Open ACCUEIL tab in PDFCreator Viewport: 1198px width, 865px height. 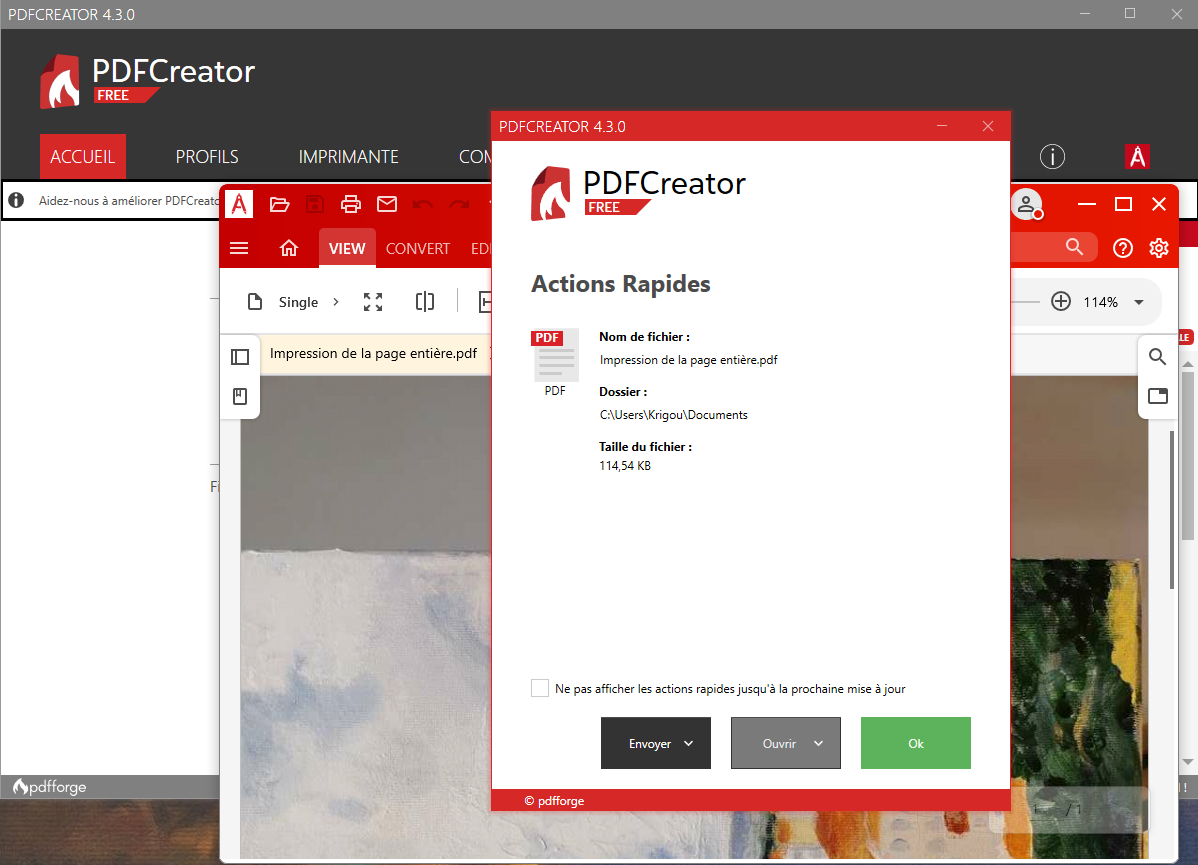pos(83,157)
